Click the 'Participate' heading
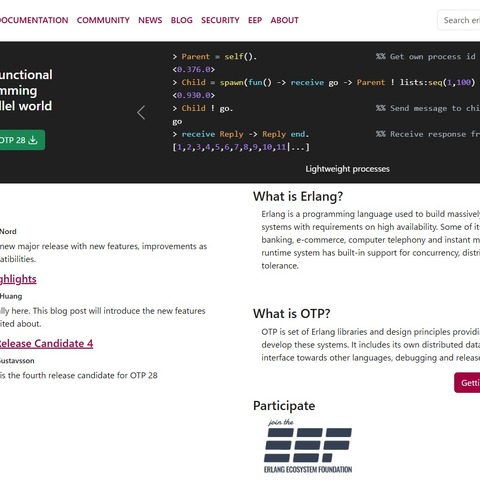The width and height of the screenshot is (480, 480). tap(284, 406)
